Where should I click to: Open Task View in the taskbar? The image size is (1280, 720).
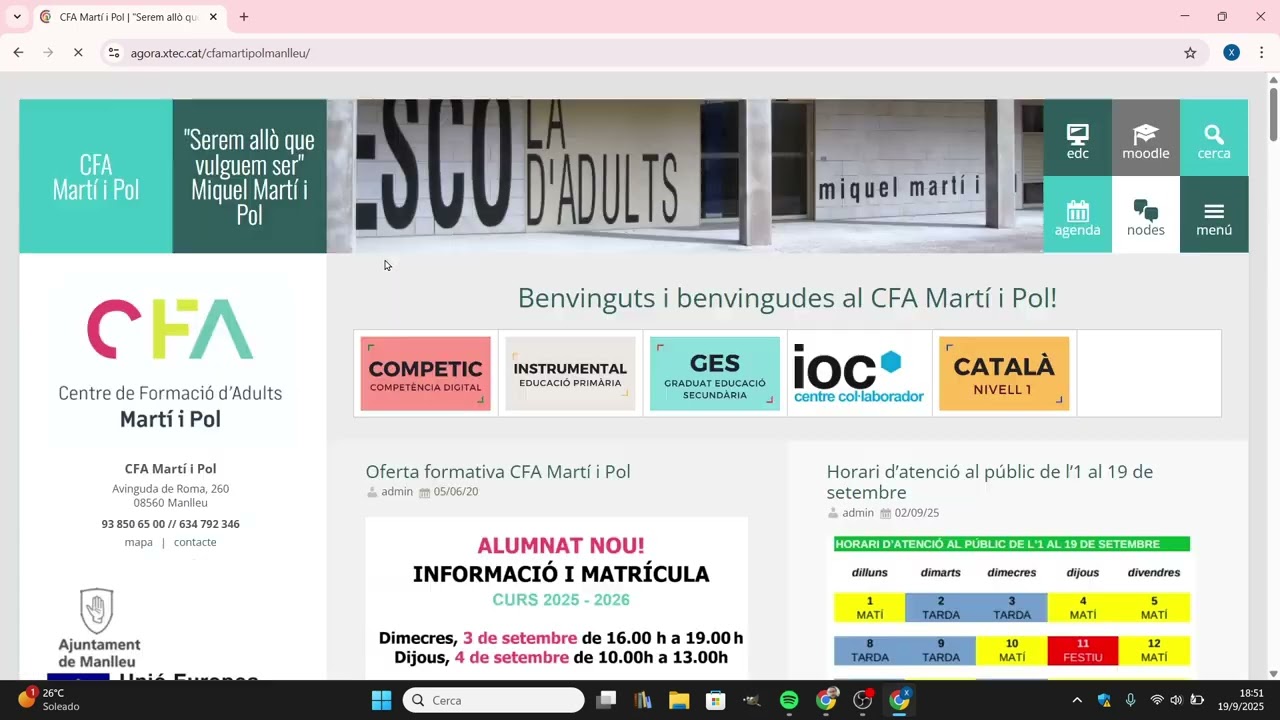click(x=606, y=700)
